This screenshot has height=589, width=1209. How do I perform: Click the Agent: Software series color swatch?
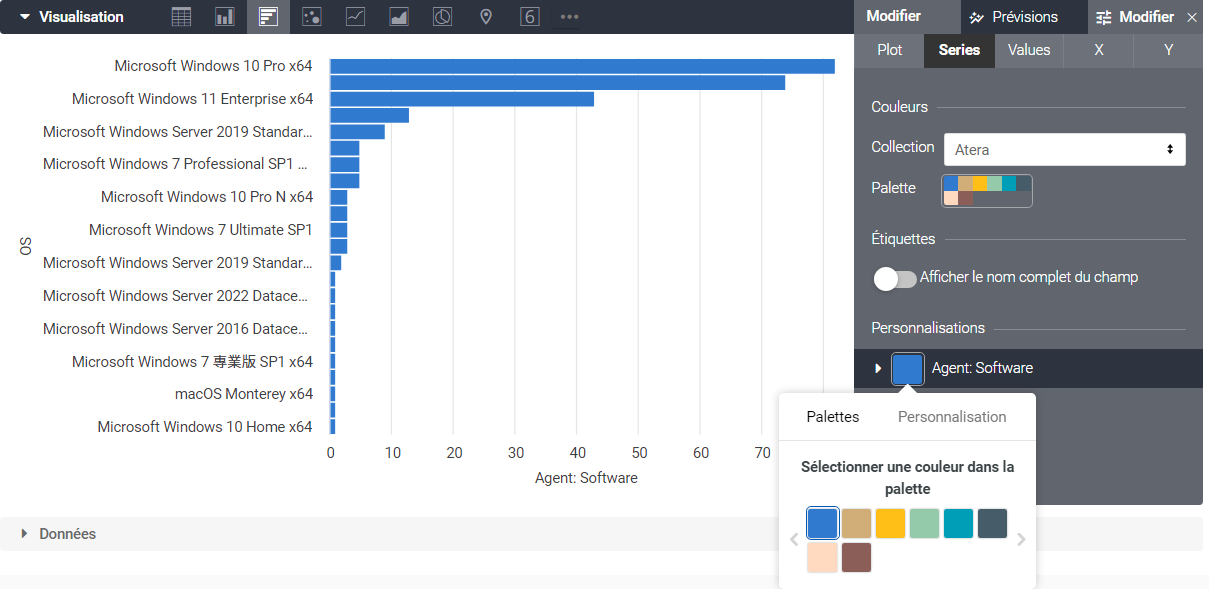tap(907, 368)
